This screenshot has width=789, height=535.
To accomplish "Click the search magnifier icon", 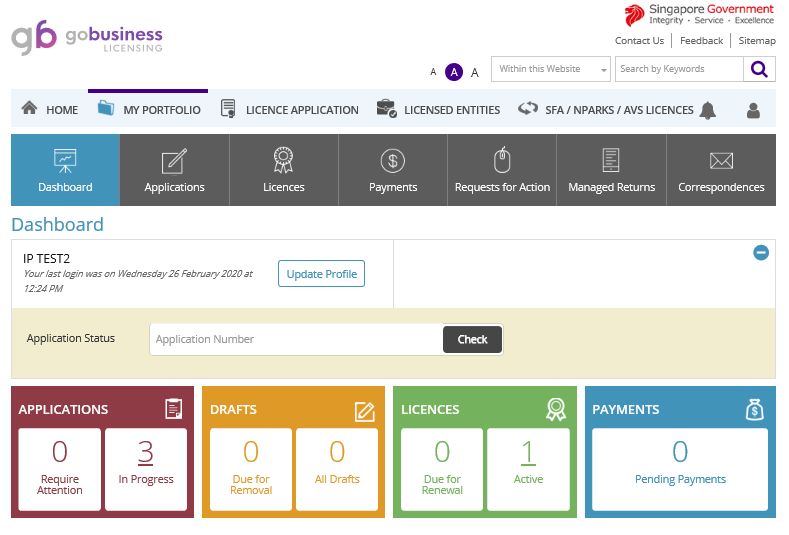I will [759, 69].
